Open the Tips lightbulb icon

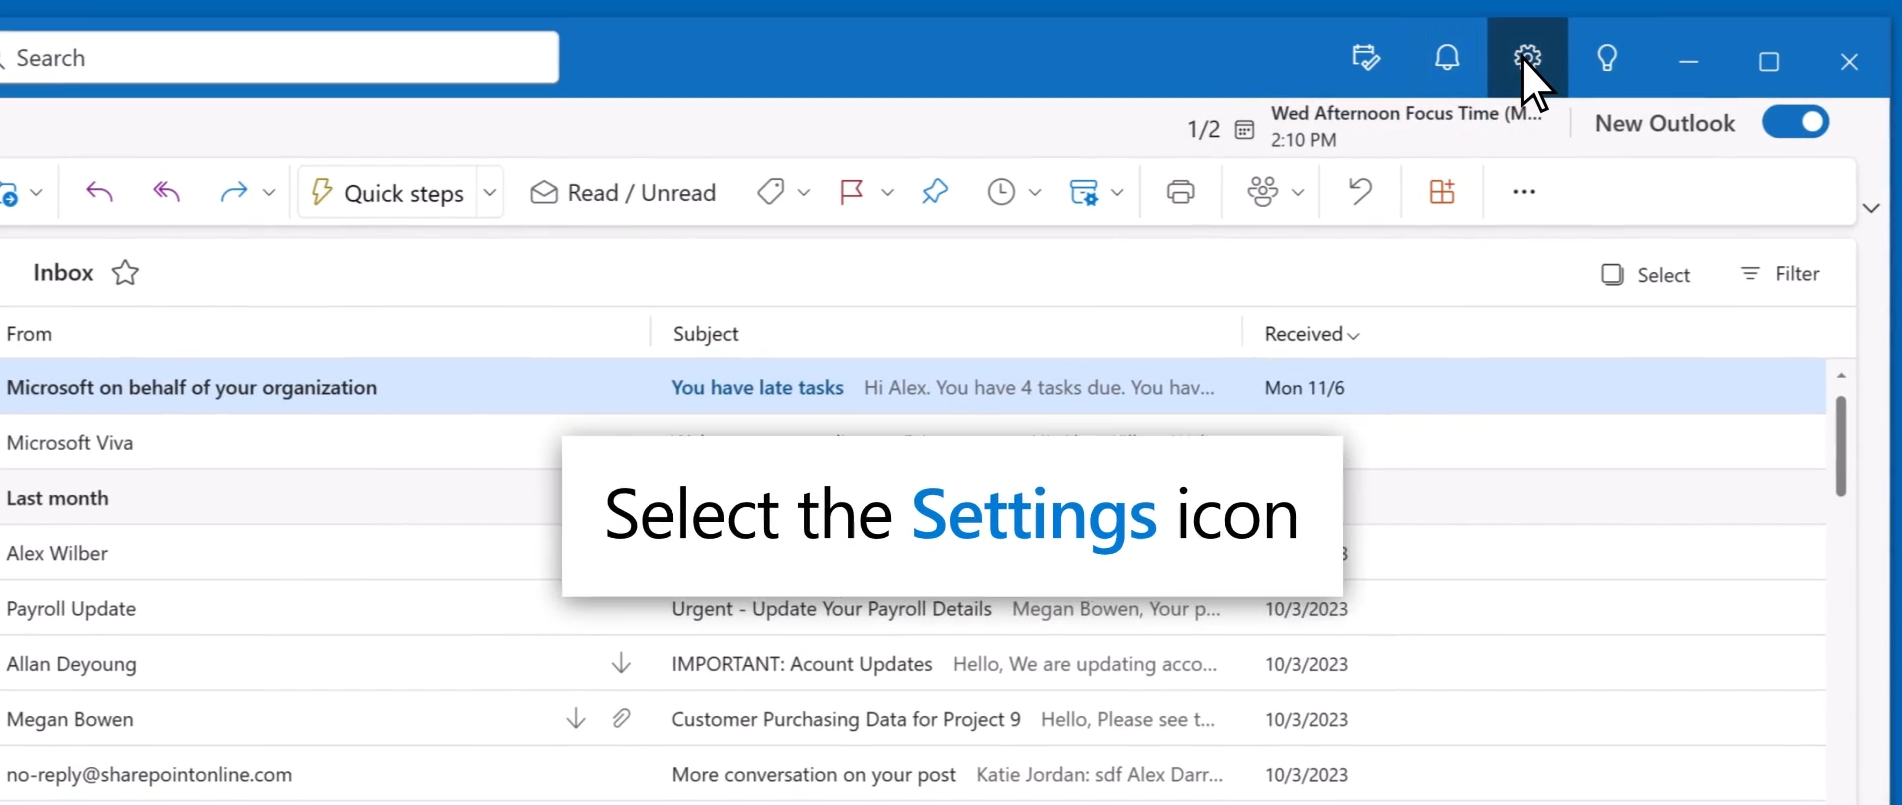pos(1607,58)
